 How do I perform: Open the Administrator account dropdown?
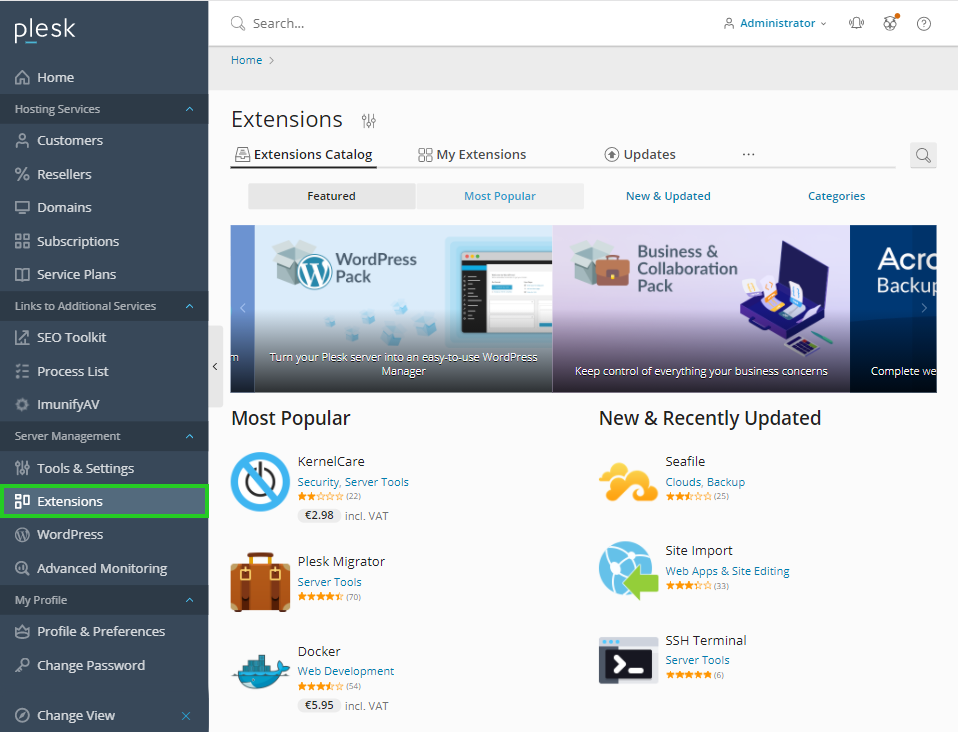coord(776,23)
